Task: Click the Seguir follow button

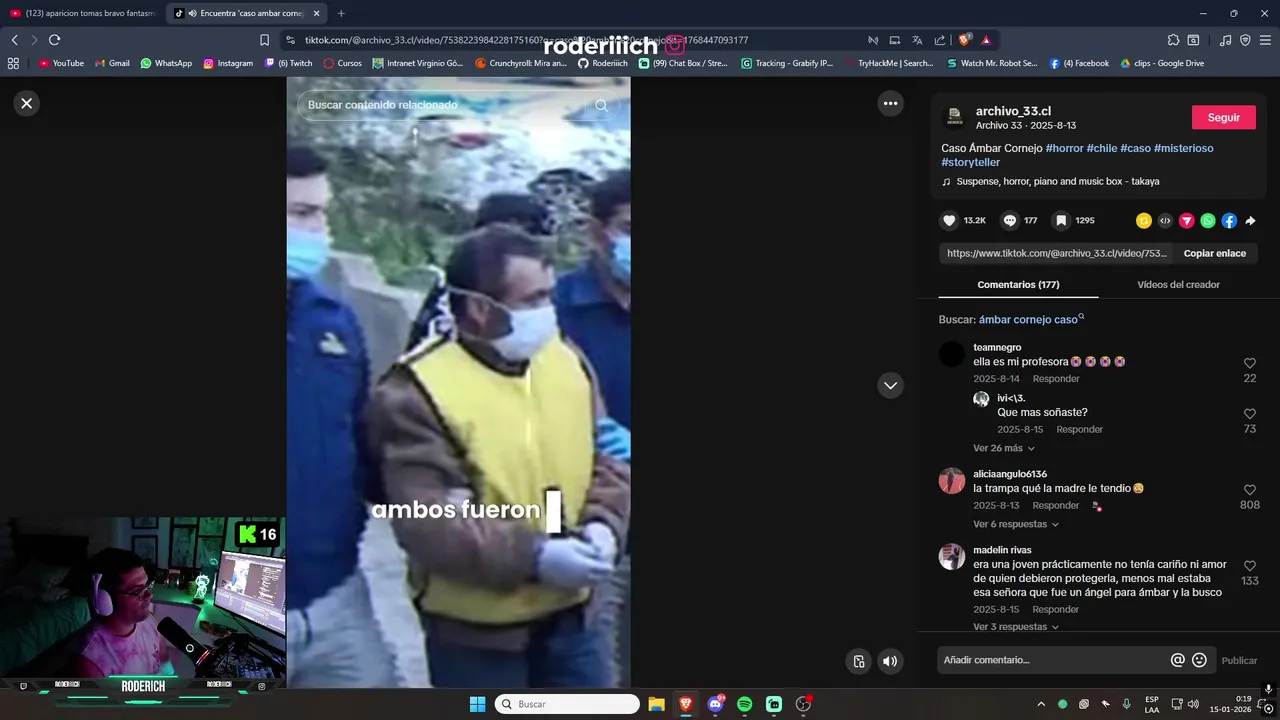Action: coord(1224,117)
